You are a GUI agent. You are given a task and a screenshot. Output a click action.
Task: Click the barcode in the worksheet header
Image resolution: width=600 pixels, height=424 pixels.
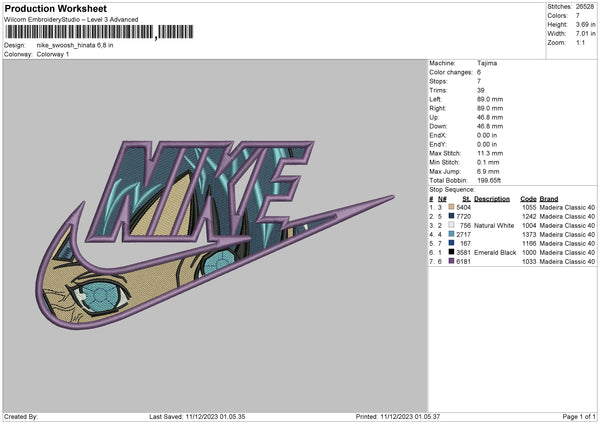click(x=78, y=33)
